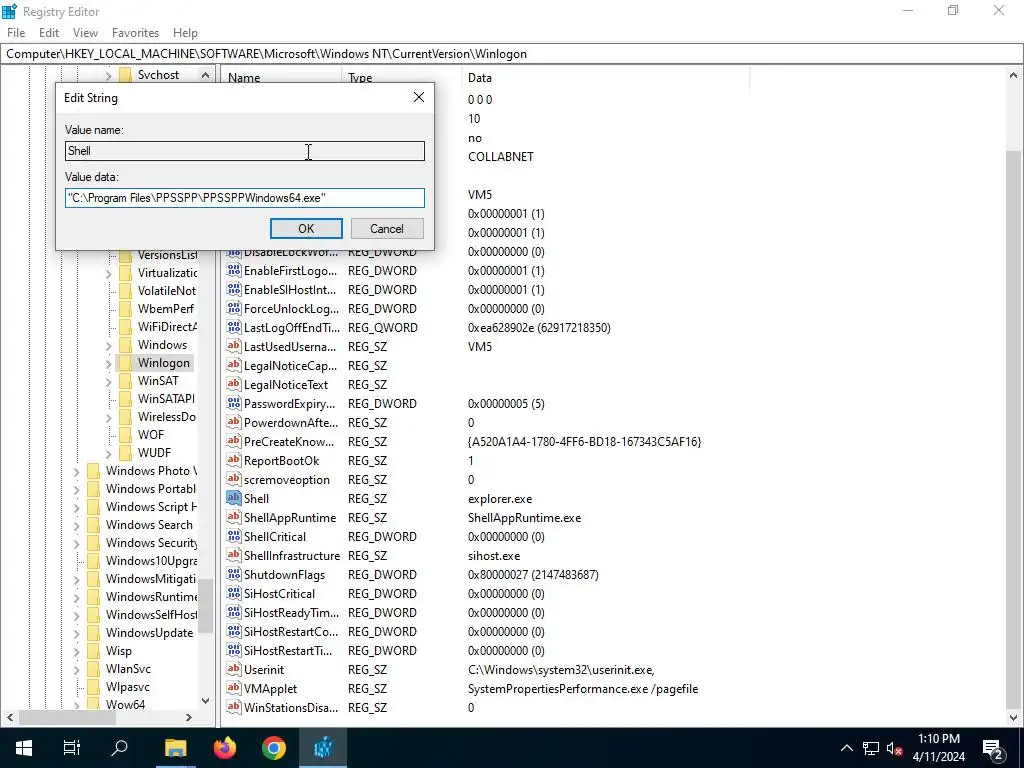
Task: Click the scremoveoption string icon
Action: [233, 479]
